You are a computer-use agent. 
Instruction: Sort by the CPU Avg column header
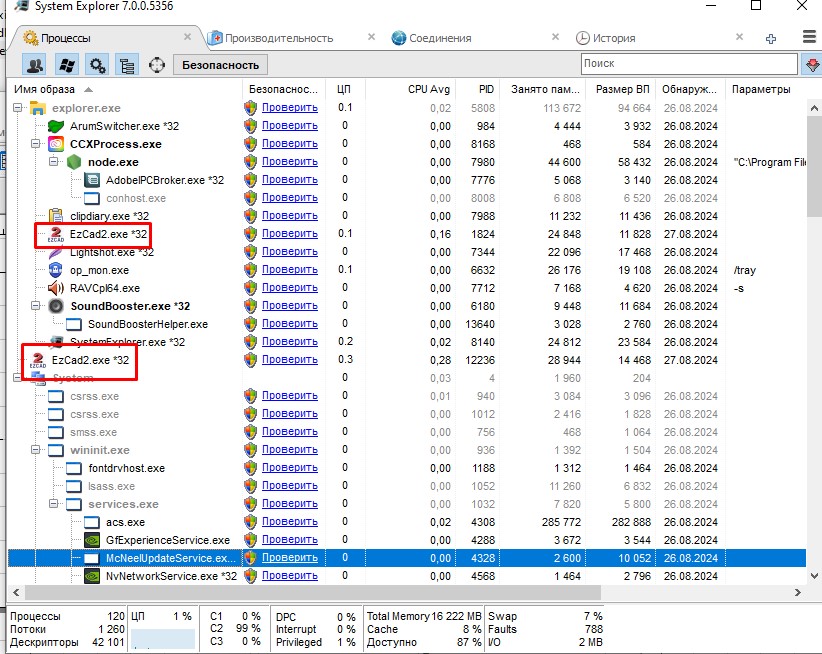(x=428, y=89)
